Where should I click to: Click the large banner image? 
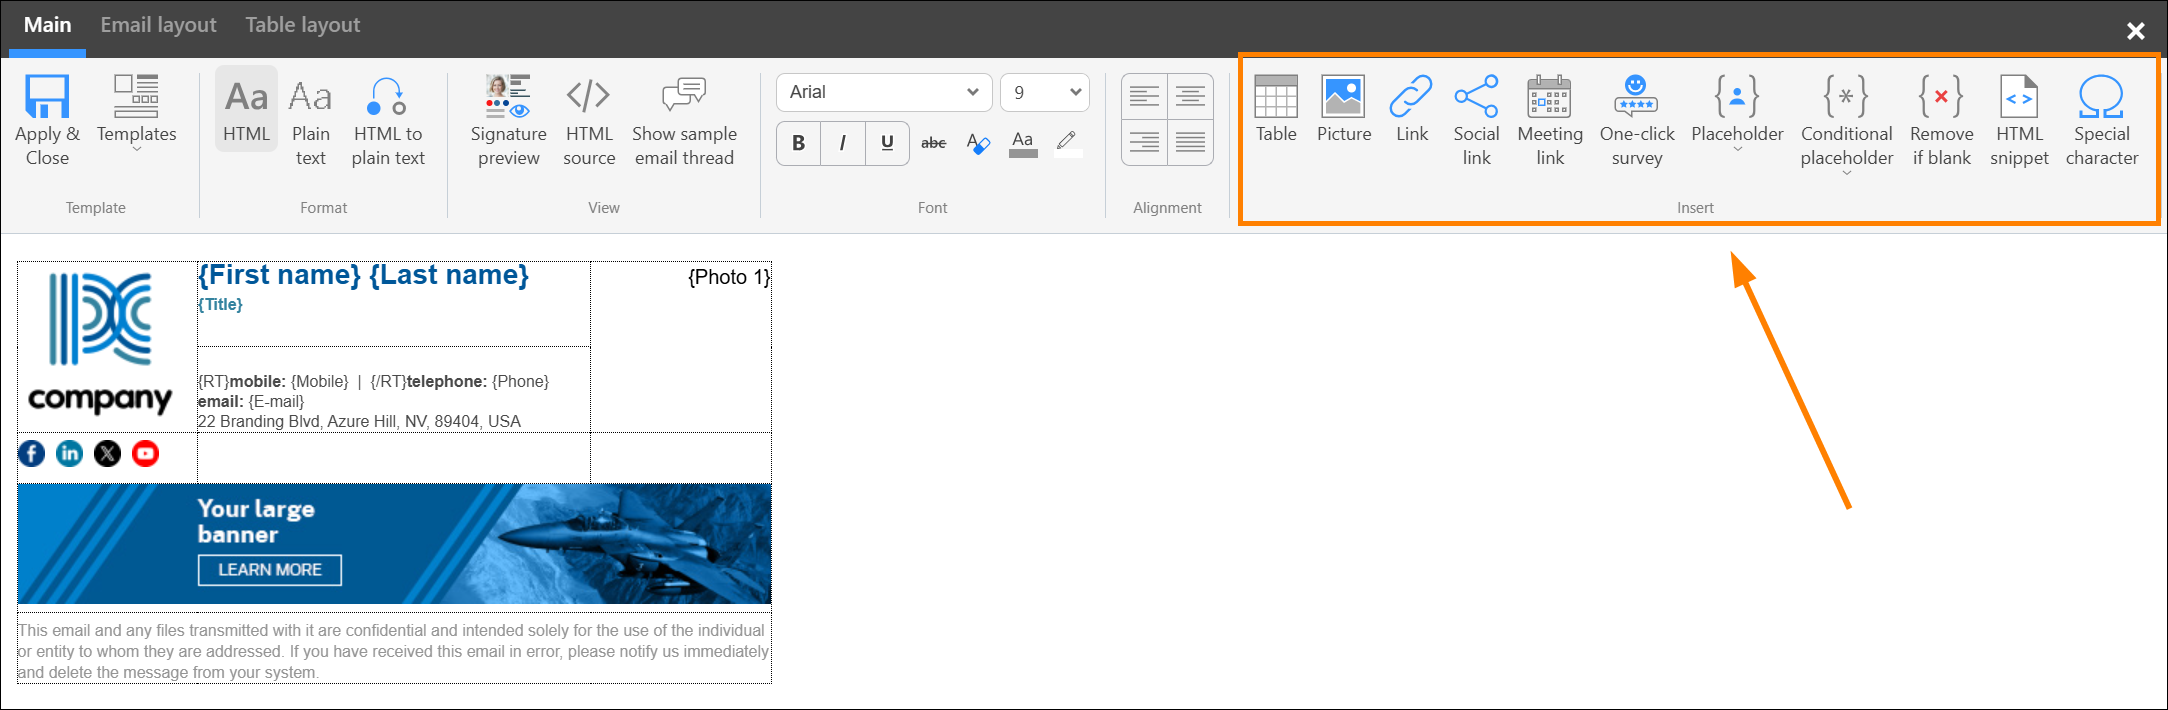point(394,544)
